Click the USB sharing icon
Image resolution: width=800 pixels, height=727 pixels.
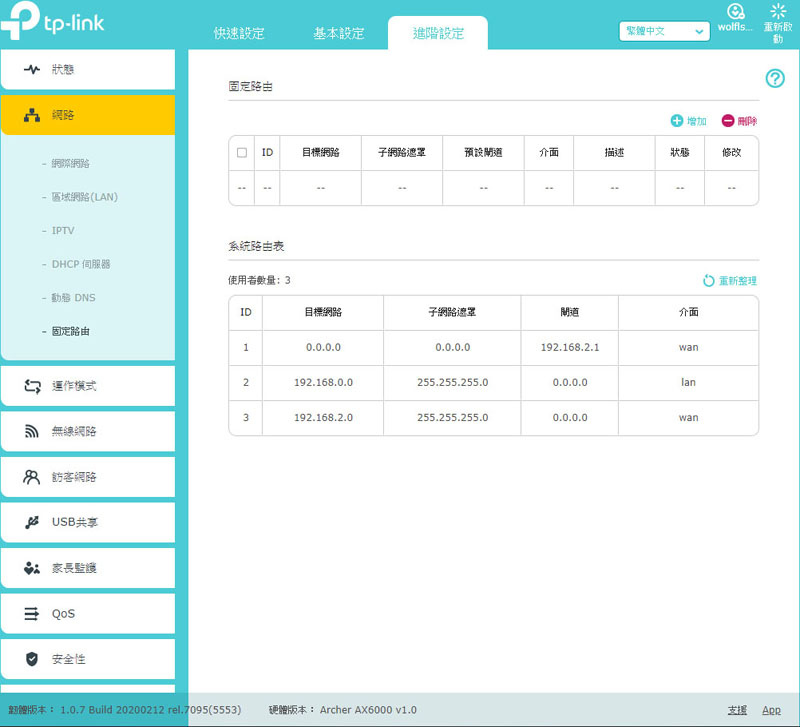(32, 522)
